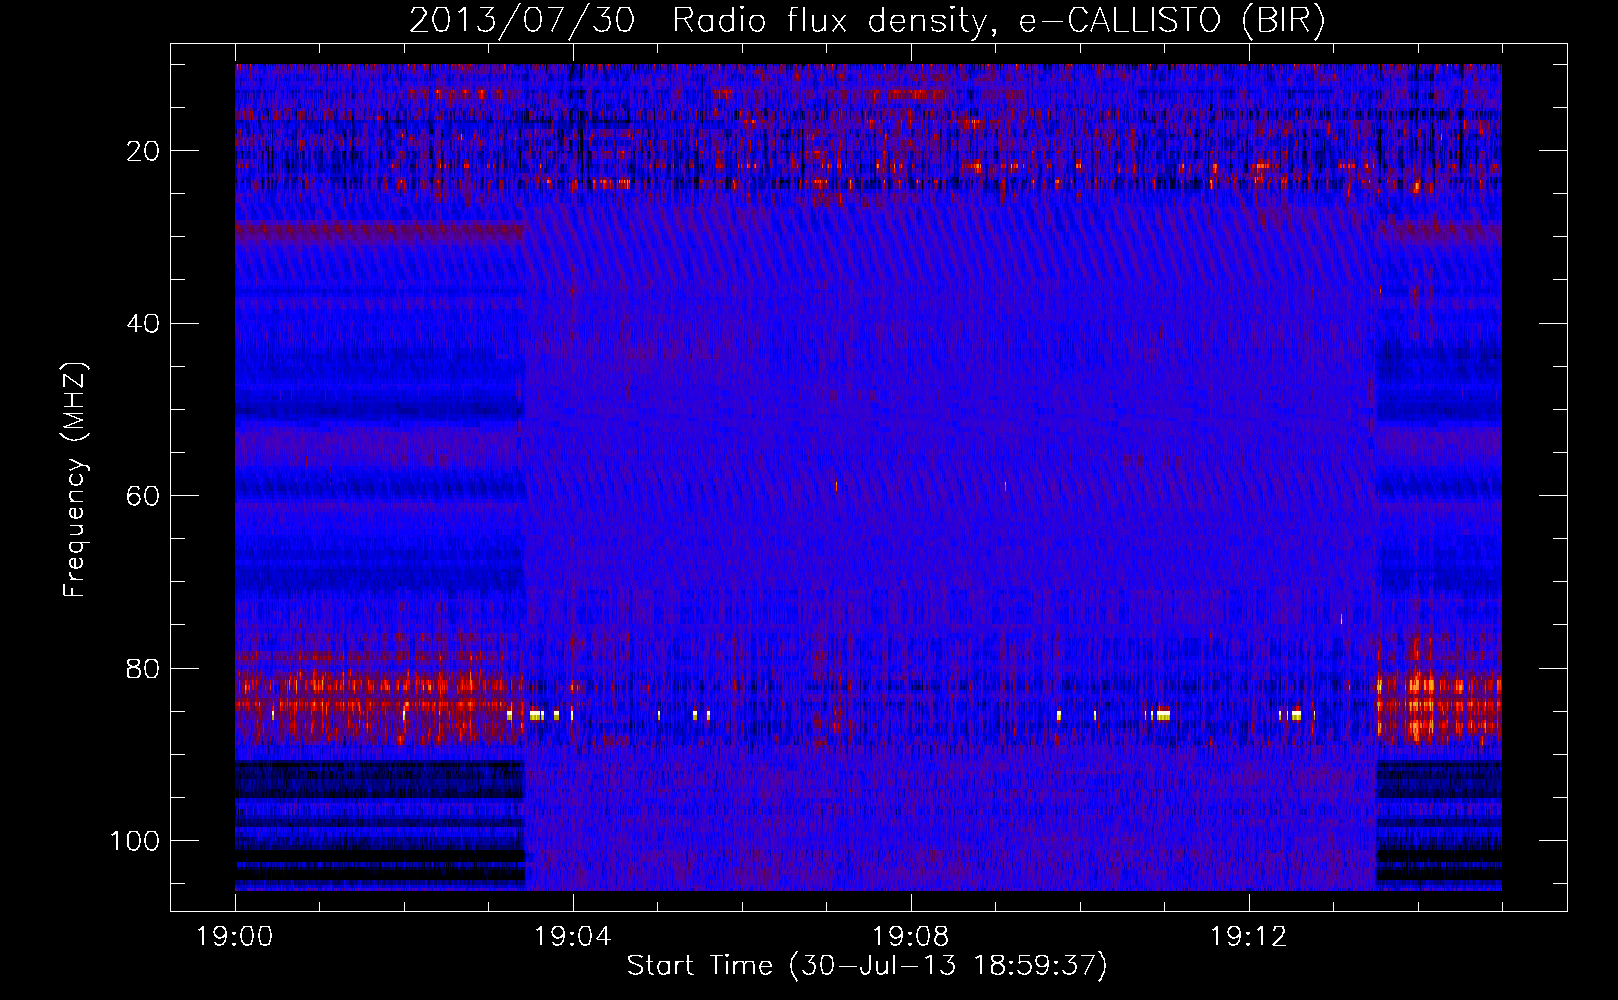Click the plot title "Radio flux density, e-CALLISTO (BIR)"
1618x1000 pixels.
(x=999, y=21)
